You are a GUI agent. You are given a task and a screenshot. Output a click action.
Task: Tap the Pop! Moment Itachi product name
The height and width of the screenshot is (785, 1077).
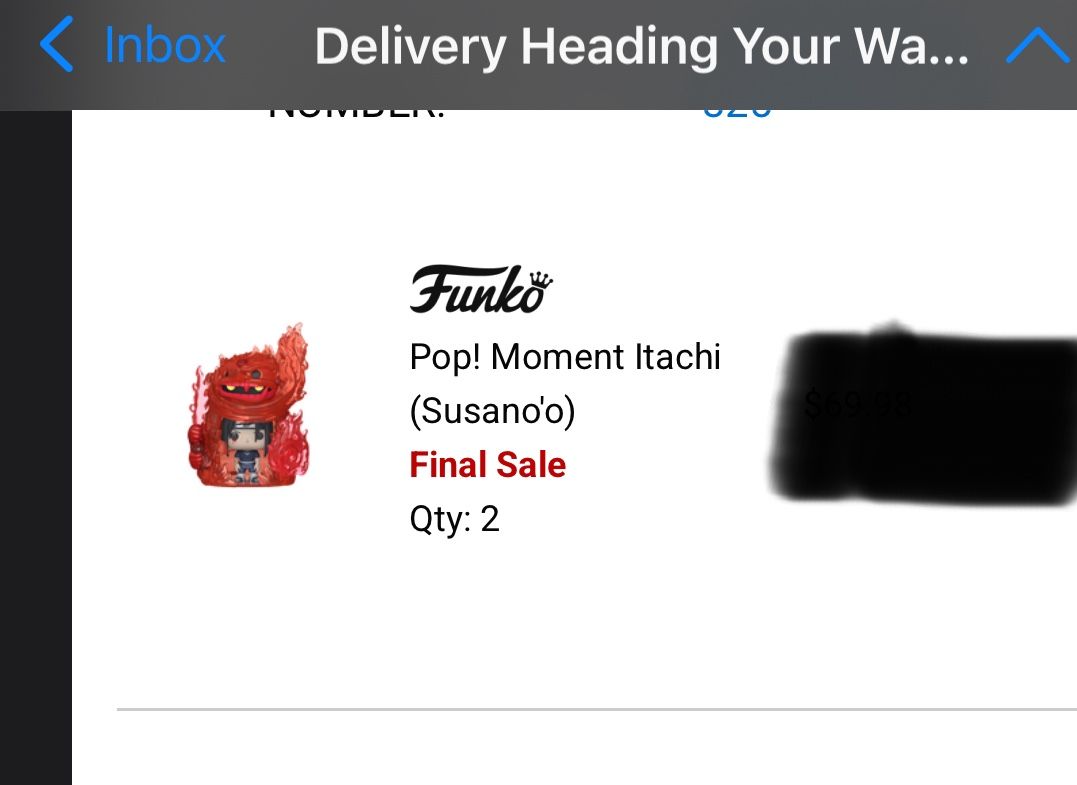coord(565,357)
